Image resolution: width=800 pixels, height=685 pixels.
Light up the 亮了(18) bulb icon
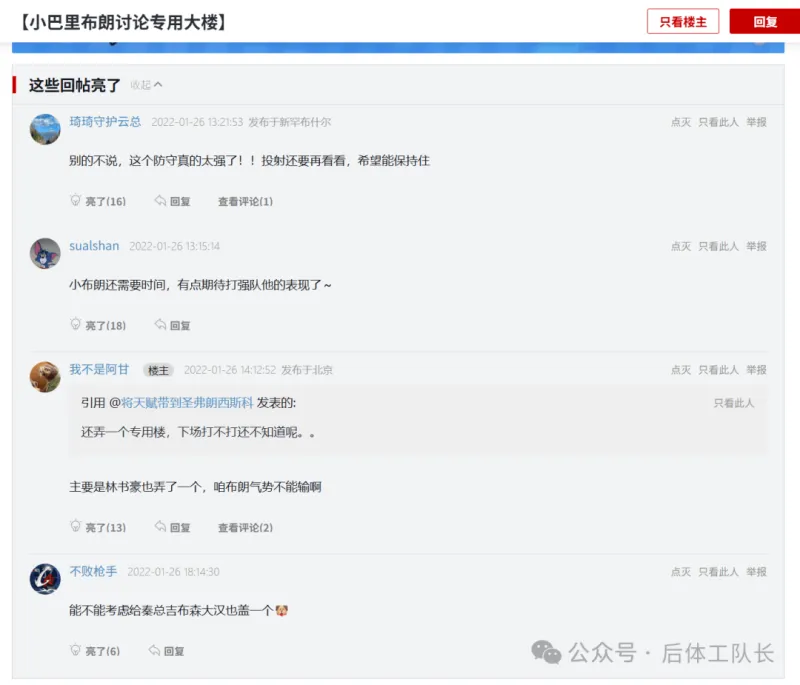click(x=76, y=324)
